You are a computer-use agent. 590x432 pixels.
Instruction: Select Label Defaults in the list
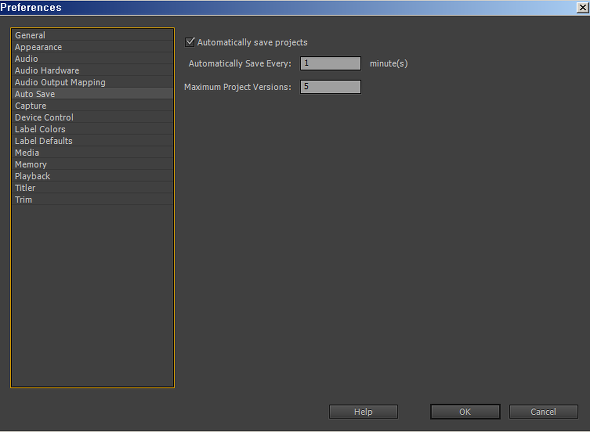[93, 141]
